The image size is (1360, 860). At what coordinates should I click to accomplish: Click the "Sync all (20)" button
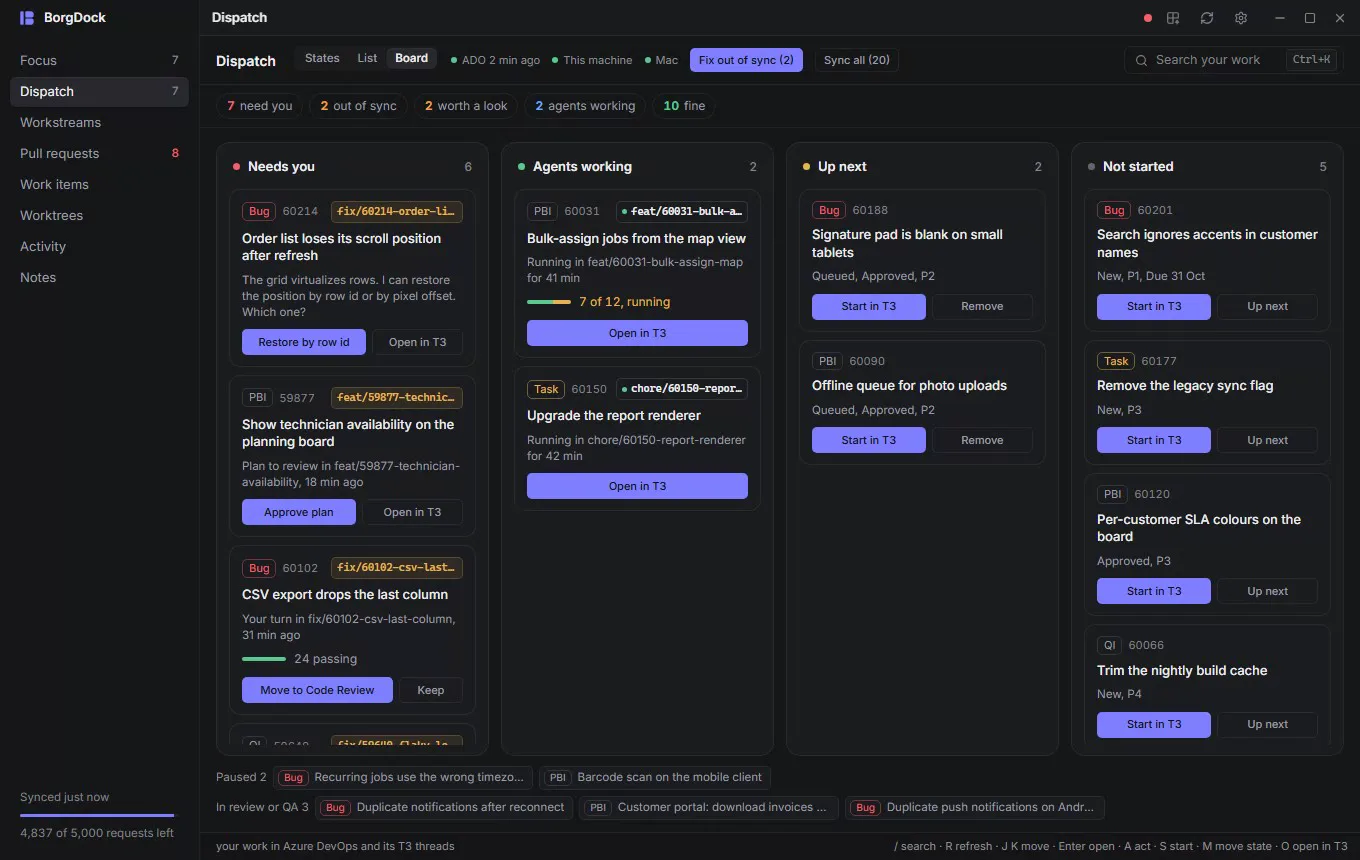click(x=857, y=60)
